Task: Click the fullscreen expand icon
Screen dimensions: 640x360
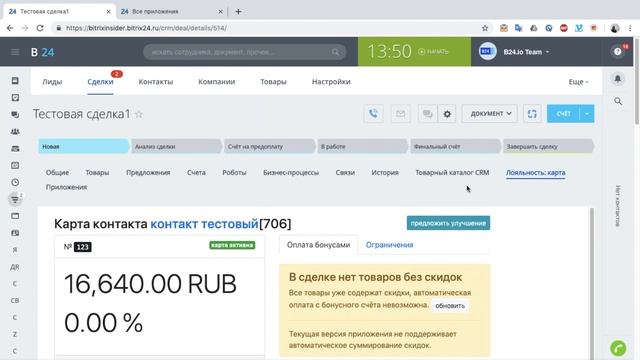Action: pyautogui.click(x=532, y=113)
